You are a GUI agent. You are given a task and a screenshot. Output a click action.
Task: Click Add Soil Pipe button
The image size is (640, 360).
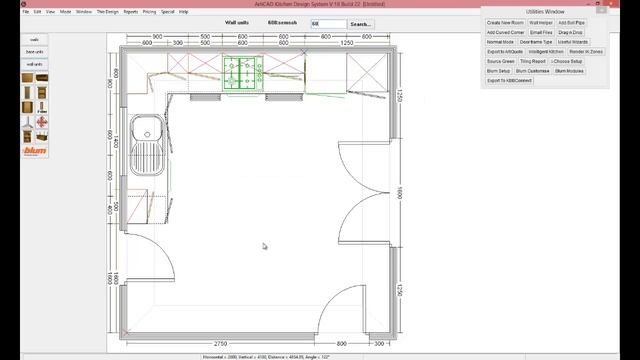571,23
